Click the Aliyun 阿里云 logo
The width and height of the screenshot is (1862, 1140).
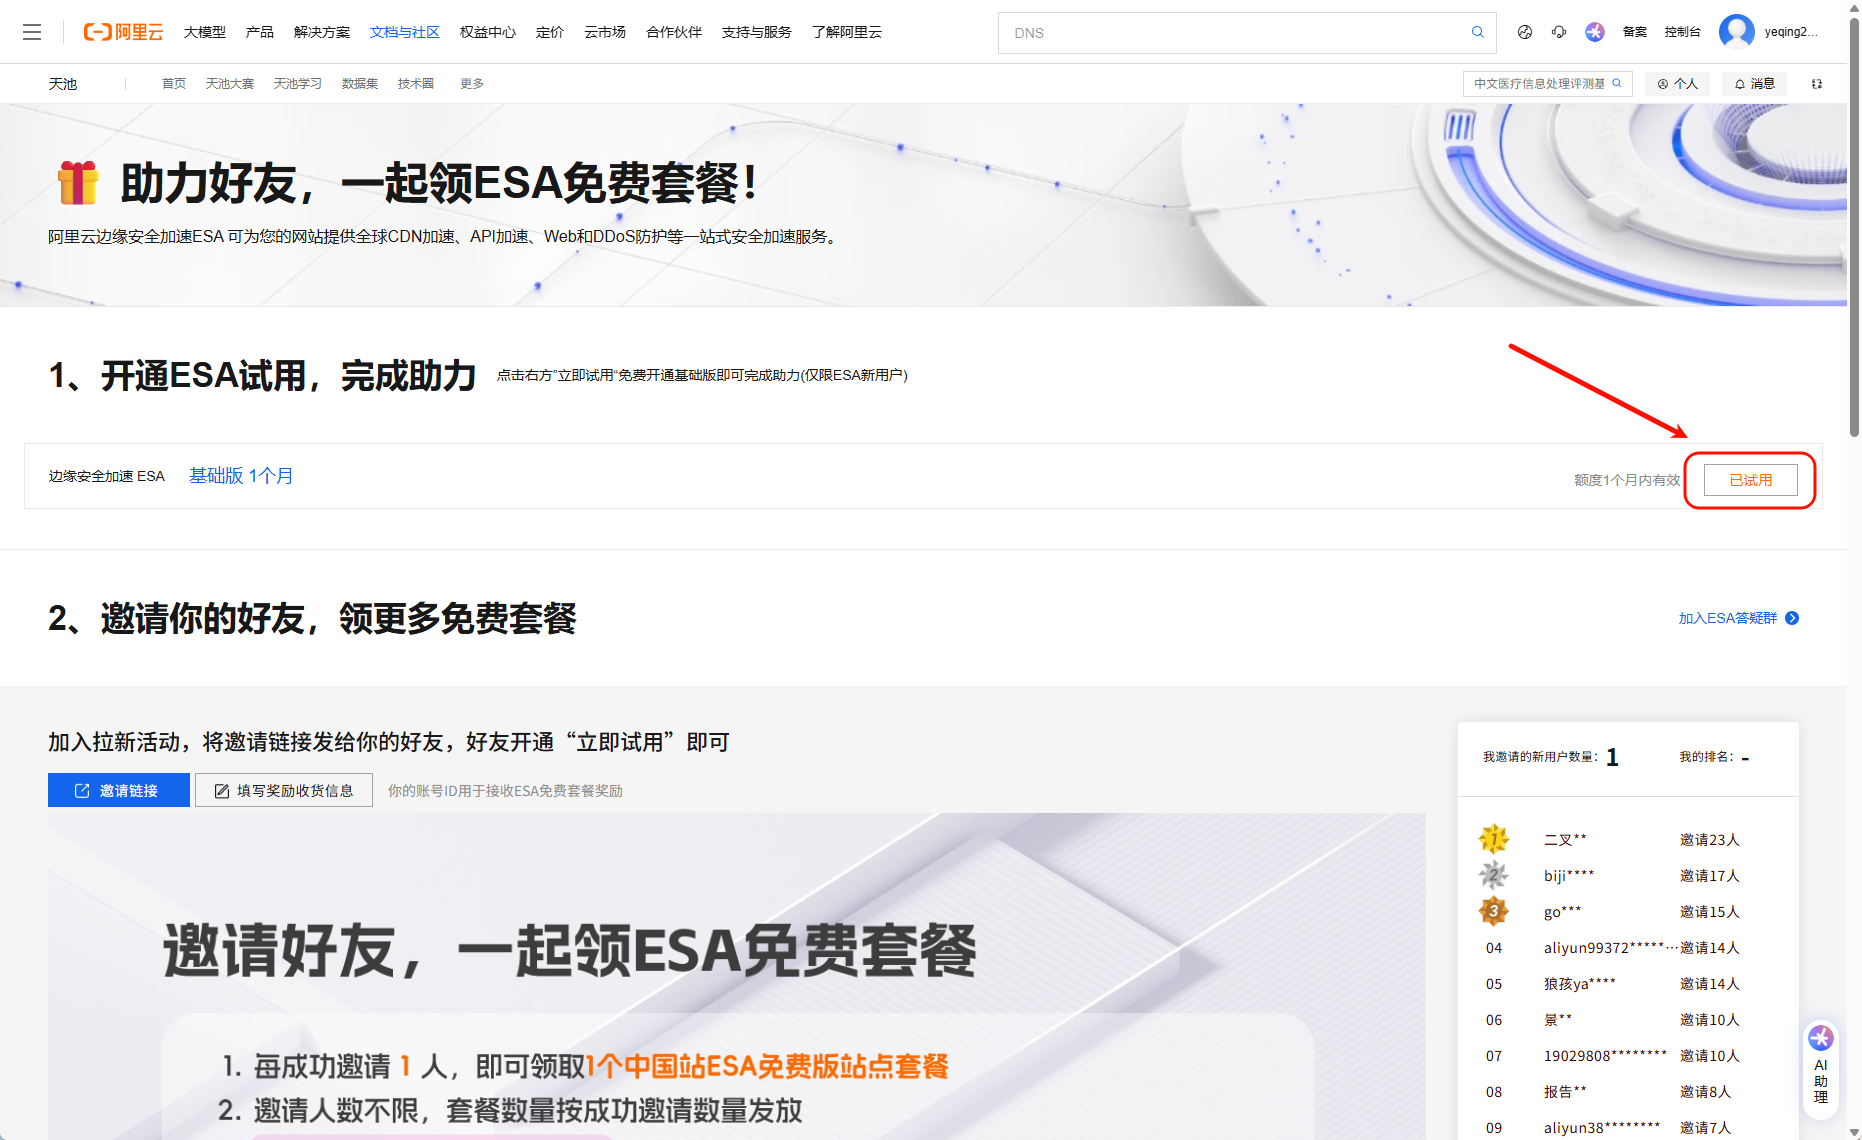[123, 32]
